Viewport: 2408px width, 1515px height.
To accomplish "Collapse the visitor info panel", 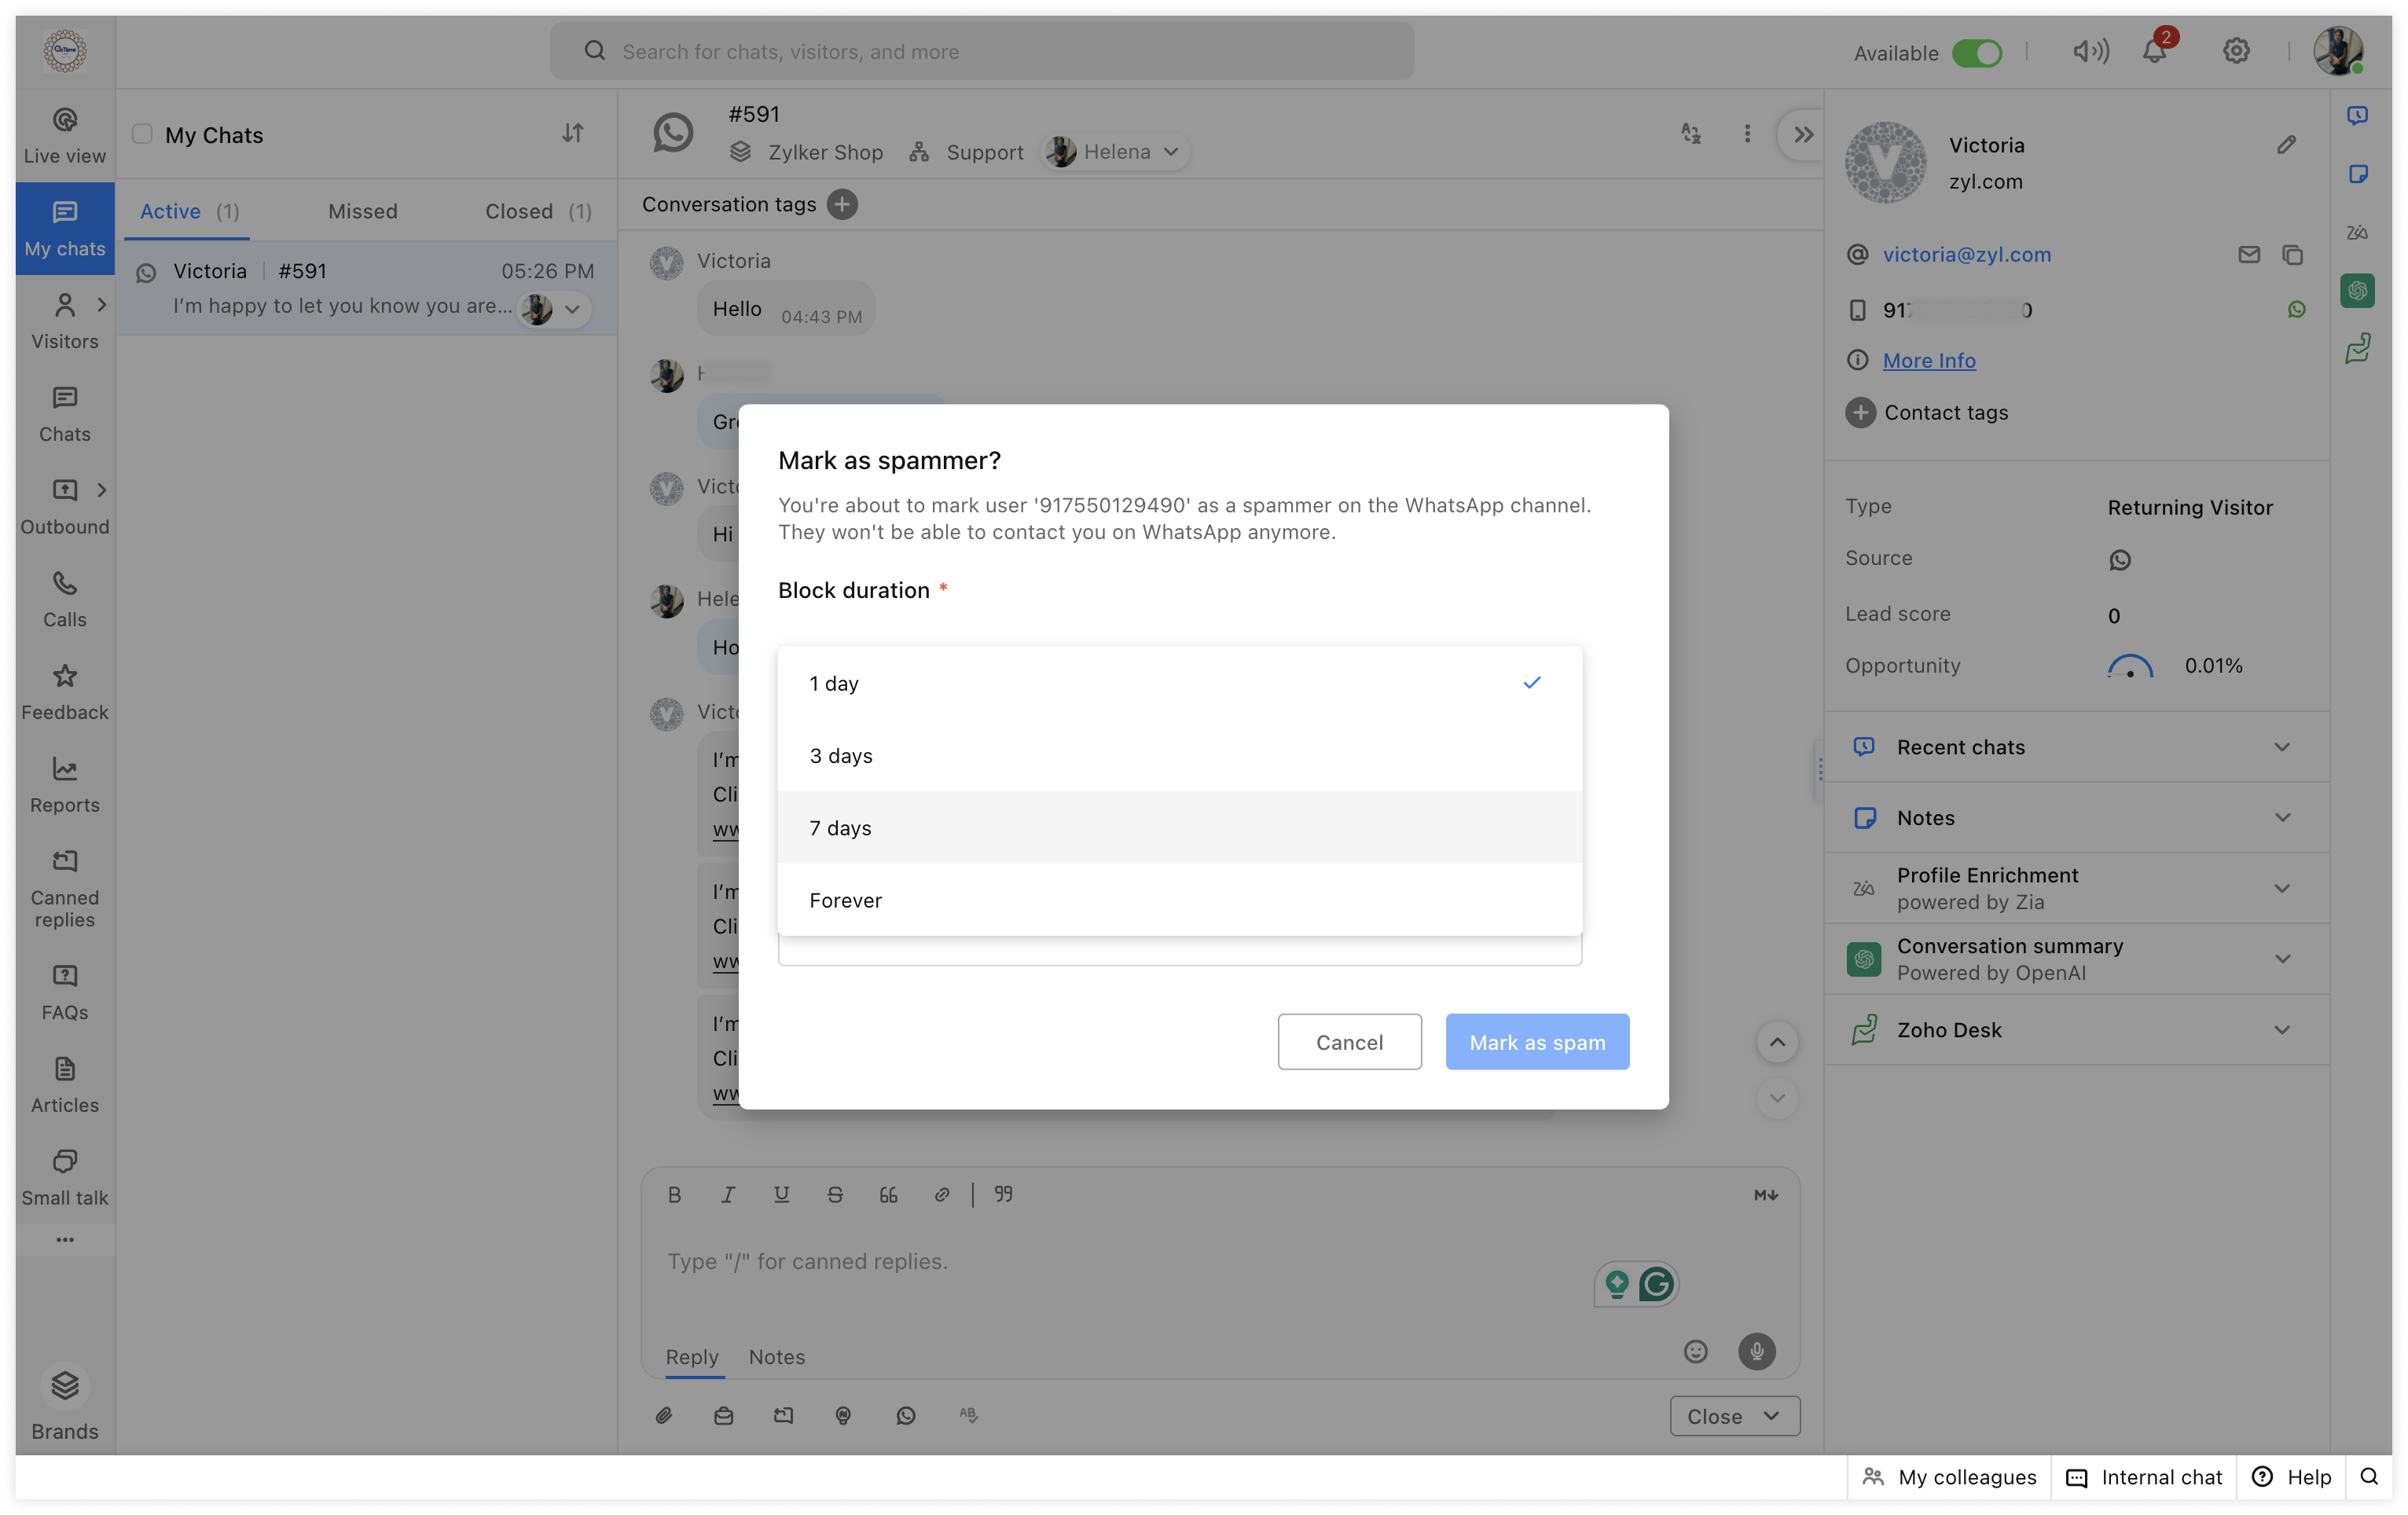I will pos(1803,134).
